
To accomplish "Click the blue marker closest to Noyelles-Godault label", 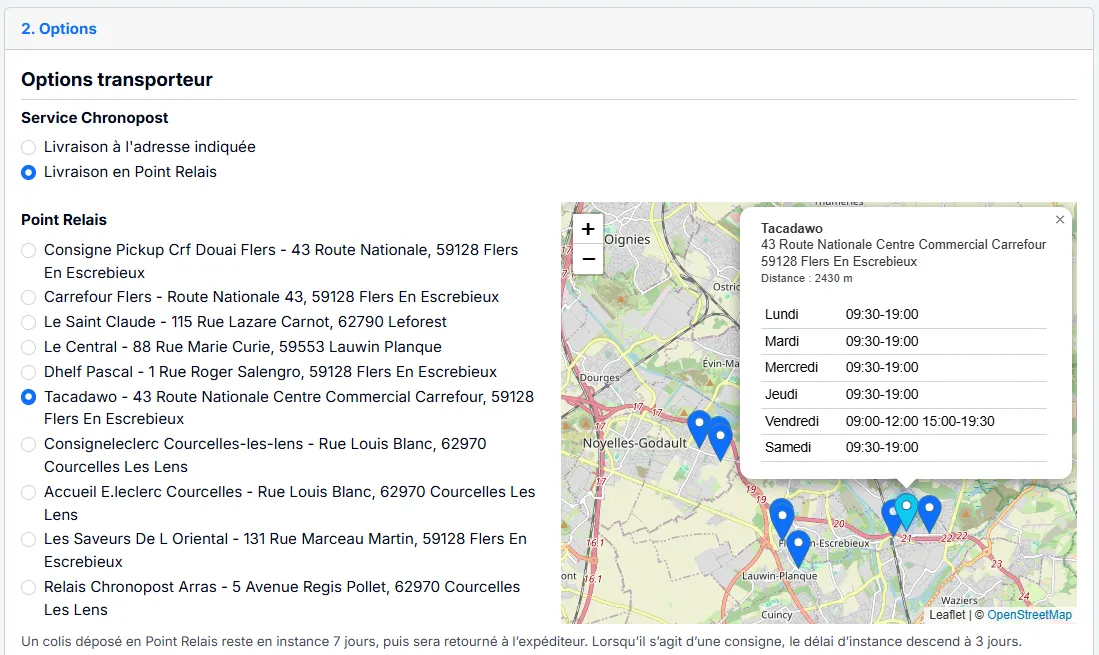I will pos(700,426).
